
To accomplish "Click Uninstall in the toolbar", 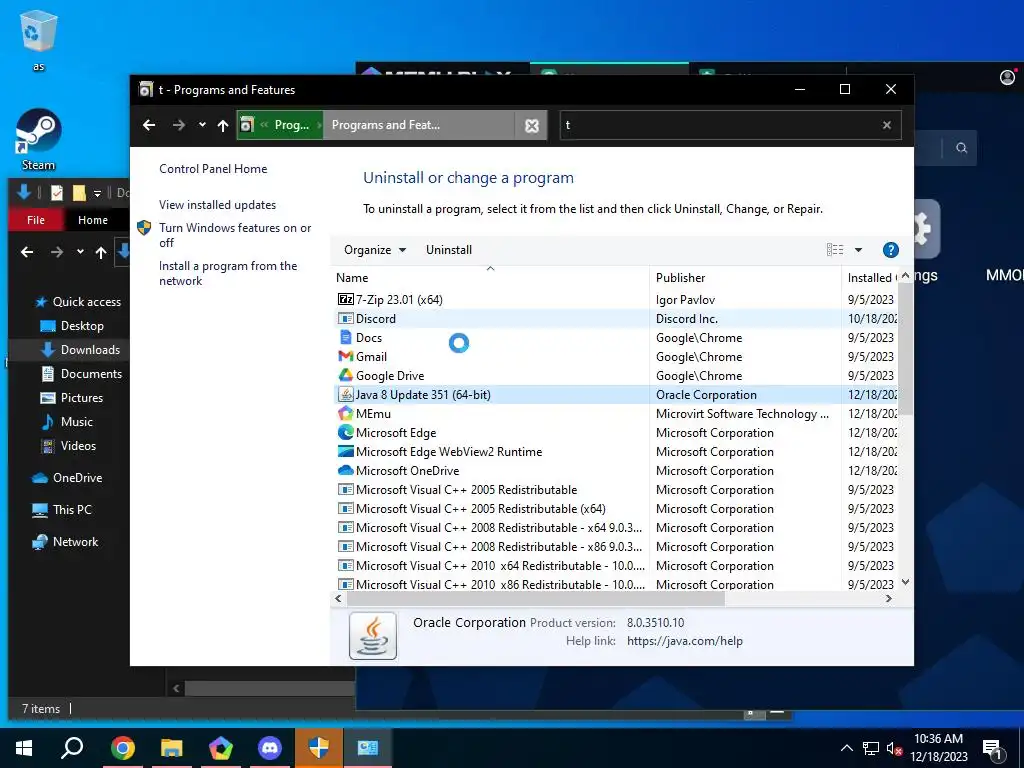I will [x=449, y=250].
